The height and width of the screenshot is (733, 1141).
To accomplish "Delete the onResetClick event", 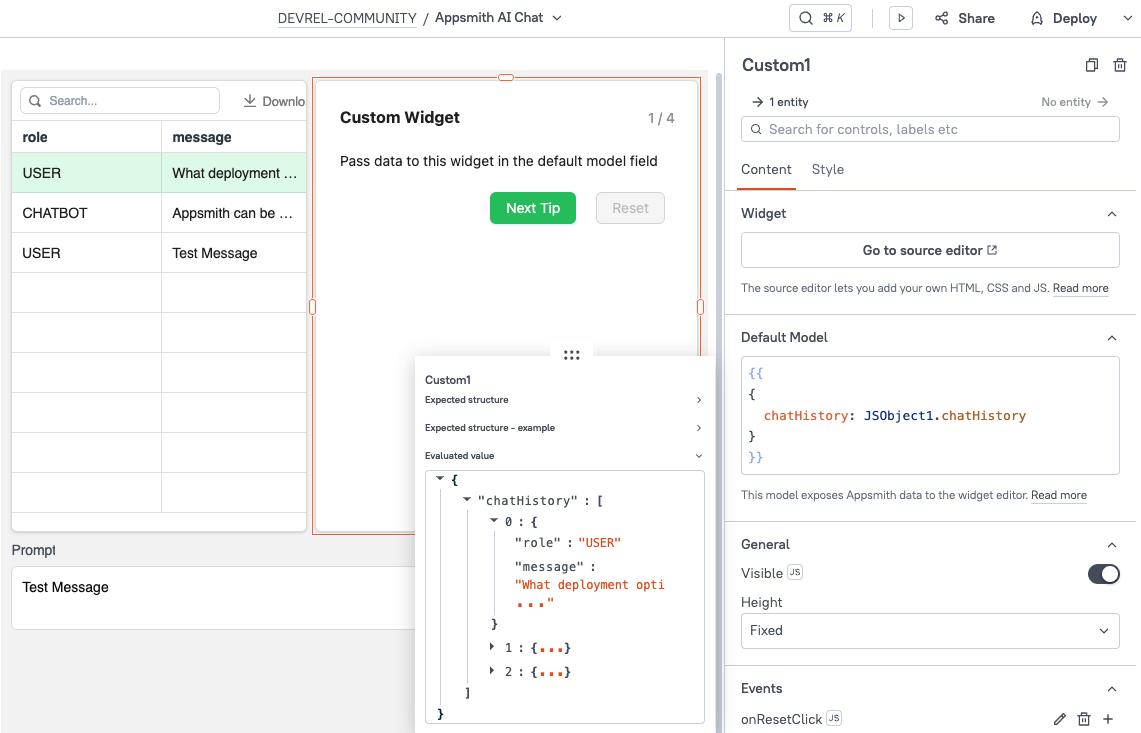I will click(x=1084, y=719).
